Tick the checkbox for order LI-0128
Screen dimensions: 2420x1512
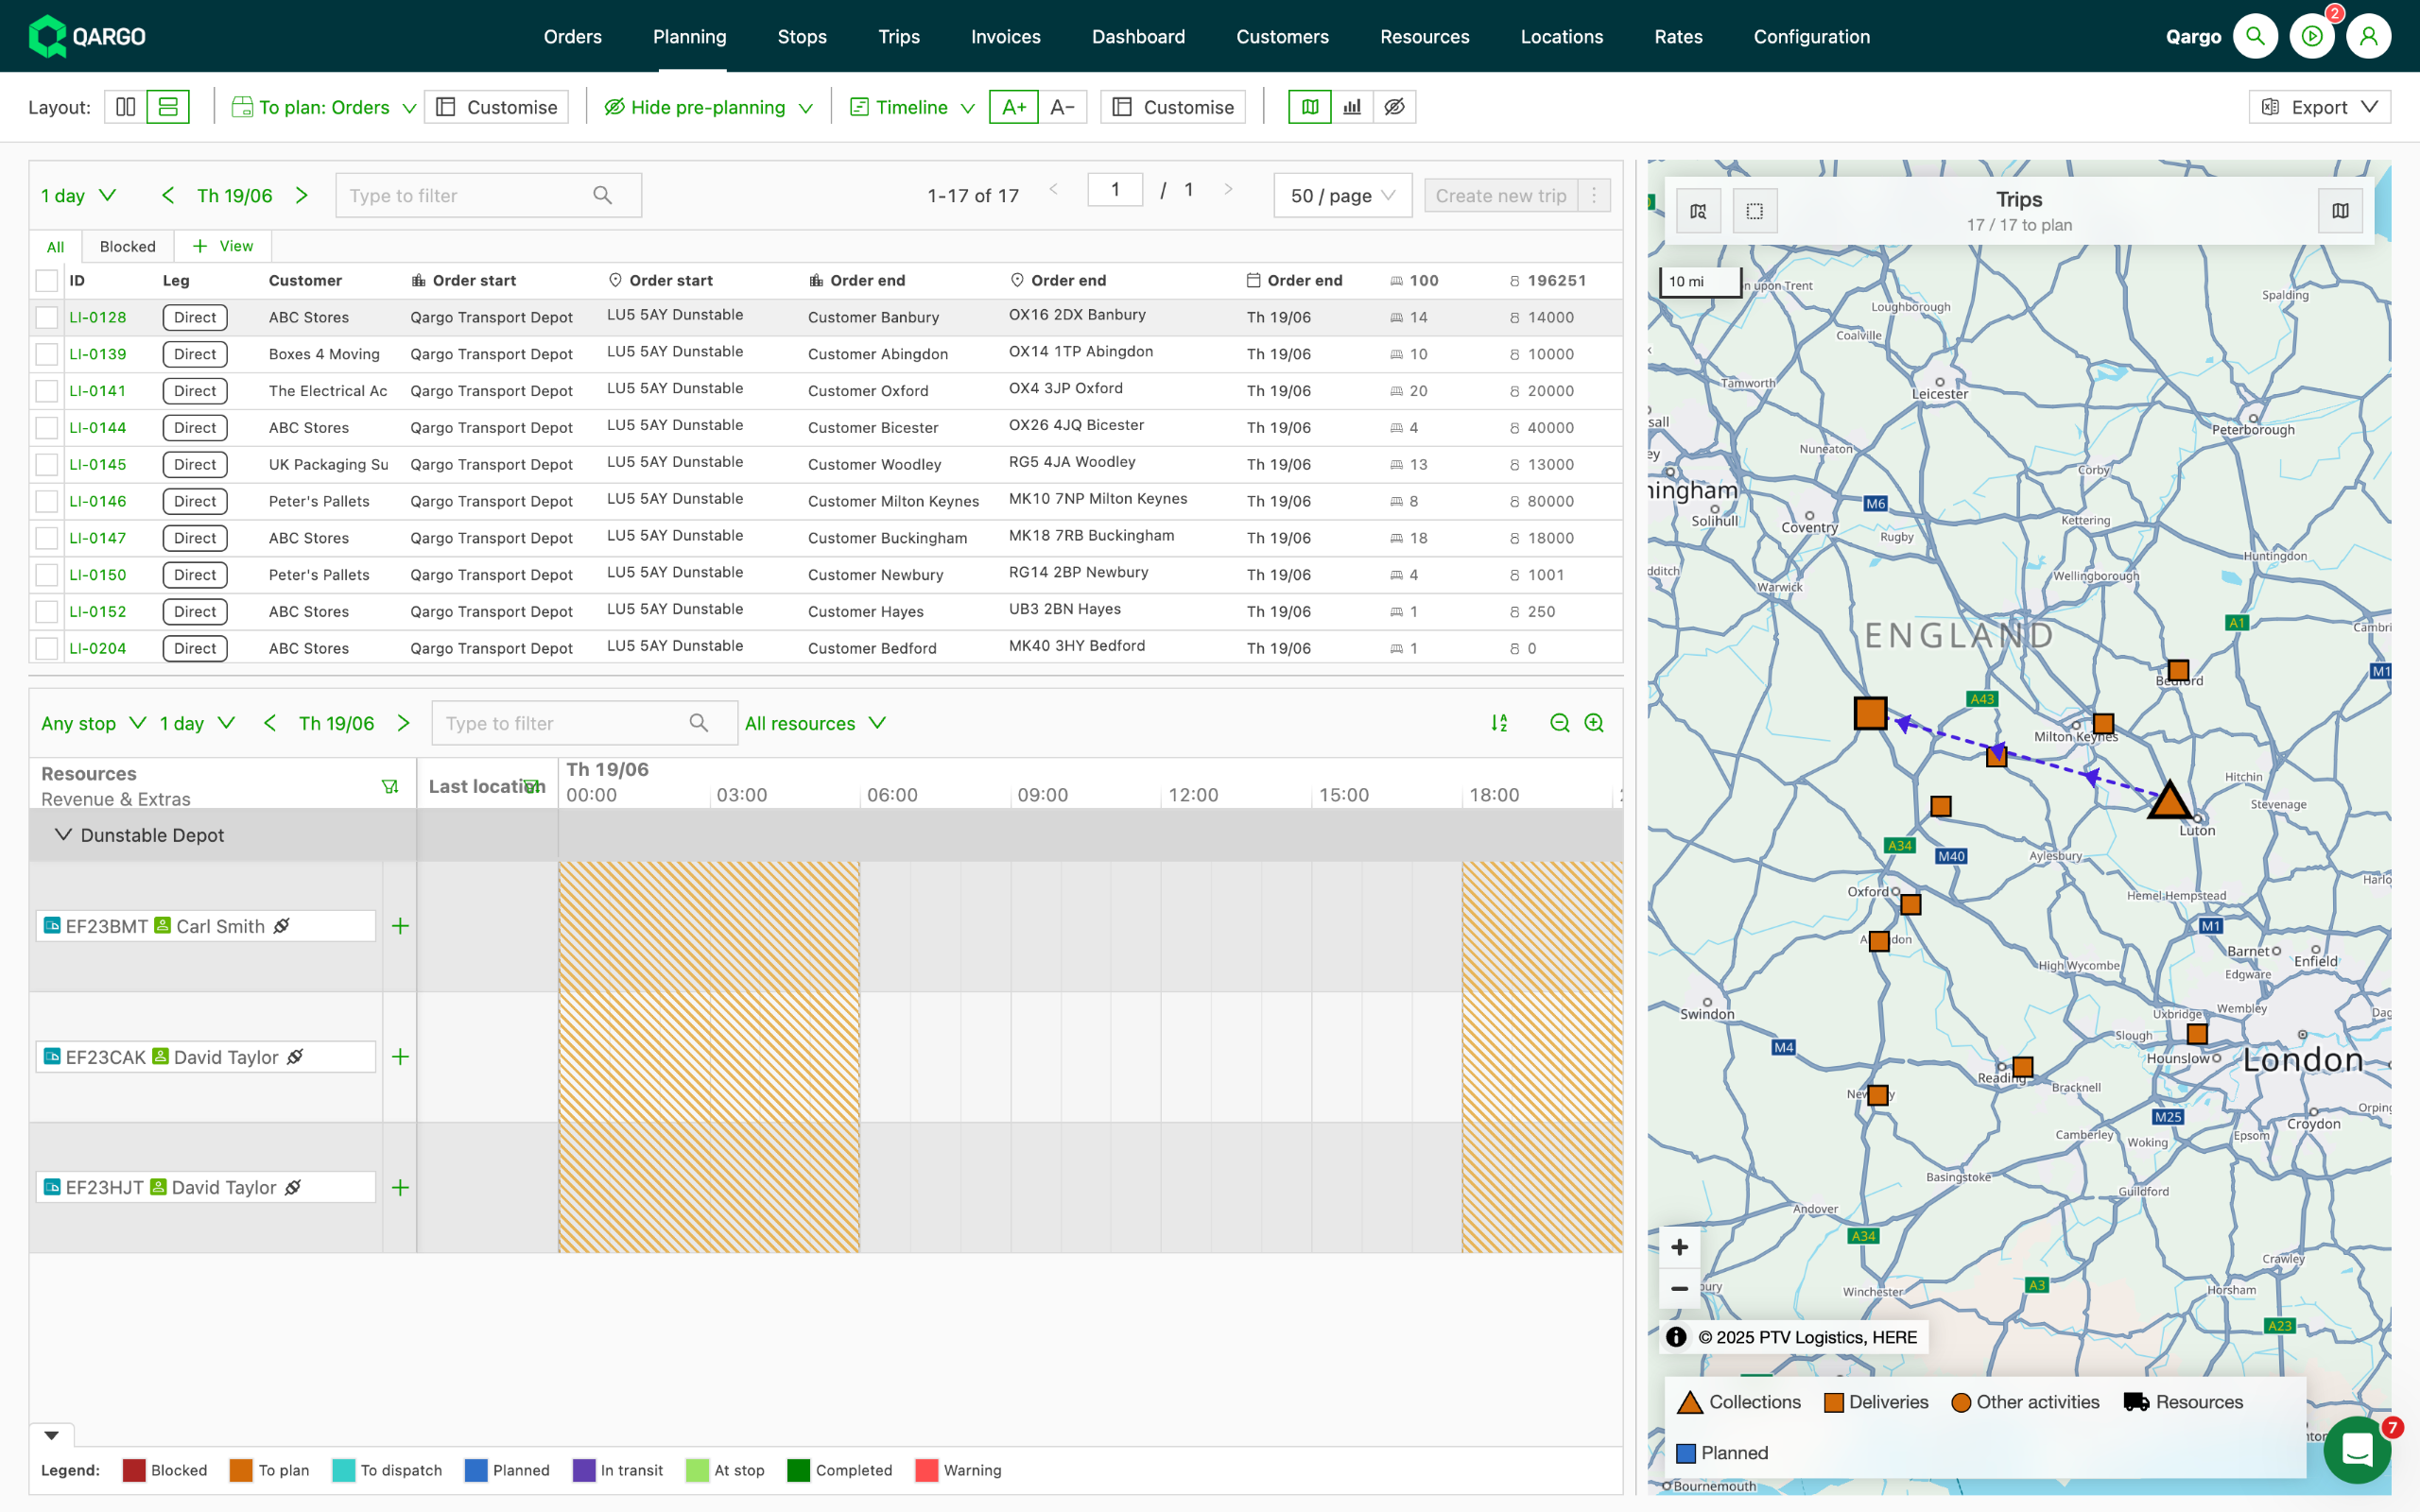point(47,318)
